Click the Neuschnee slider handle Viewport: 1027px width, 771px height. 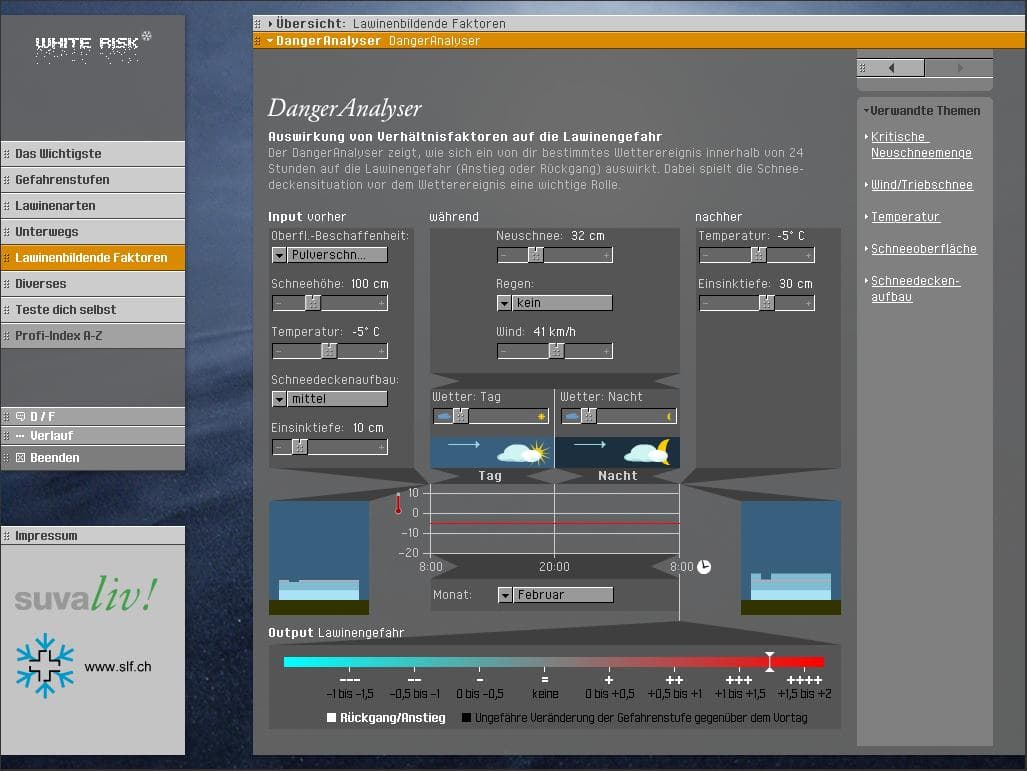point(535,255)
